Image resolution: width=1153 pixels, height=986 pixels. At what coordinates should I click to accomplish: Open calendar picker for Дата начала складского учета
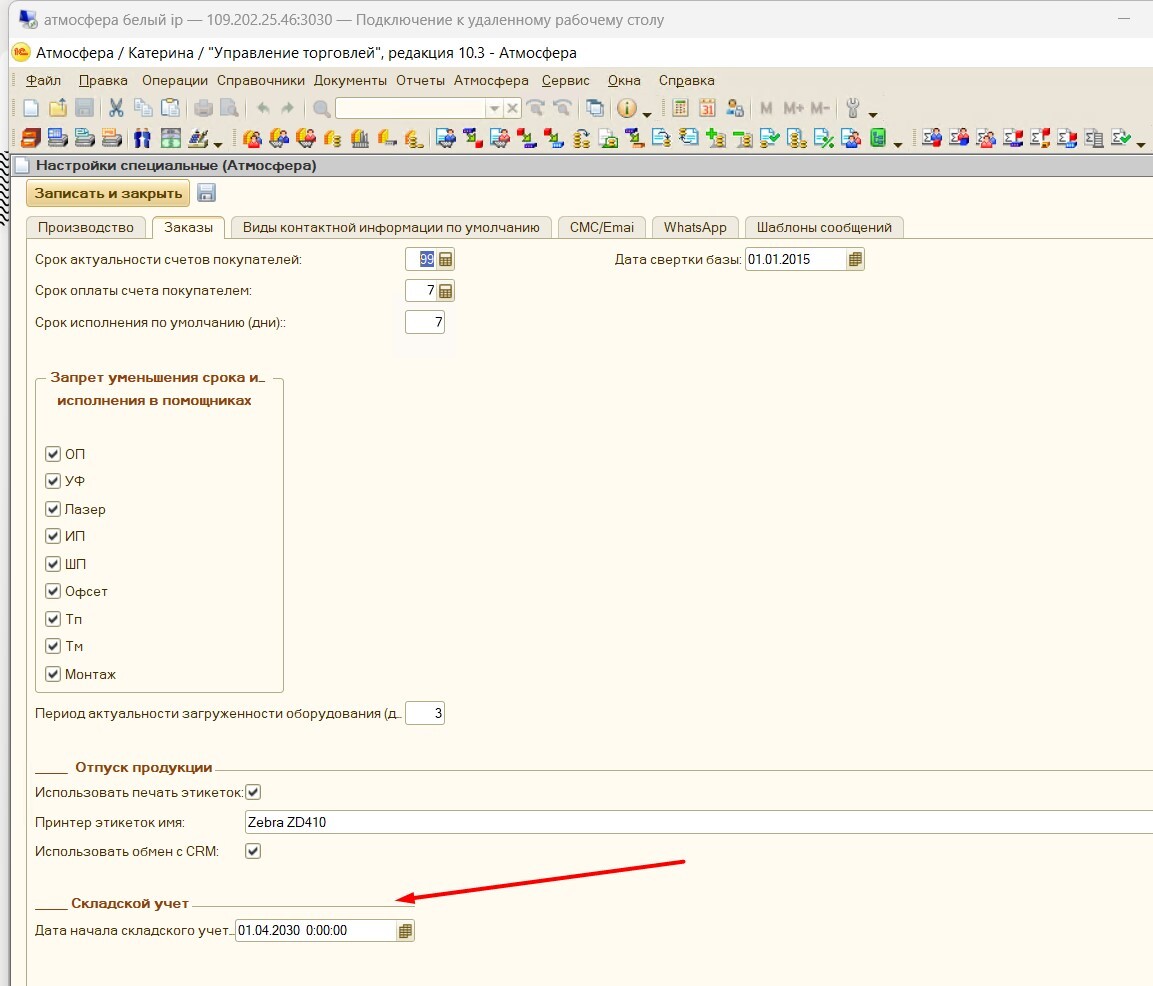pos(405,931)
